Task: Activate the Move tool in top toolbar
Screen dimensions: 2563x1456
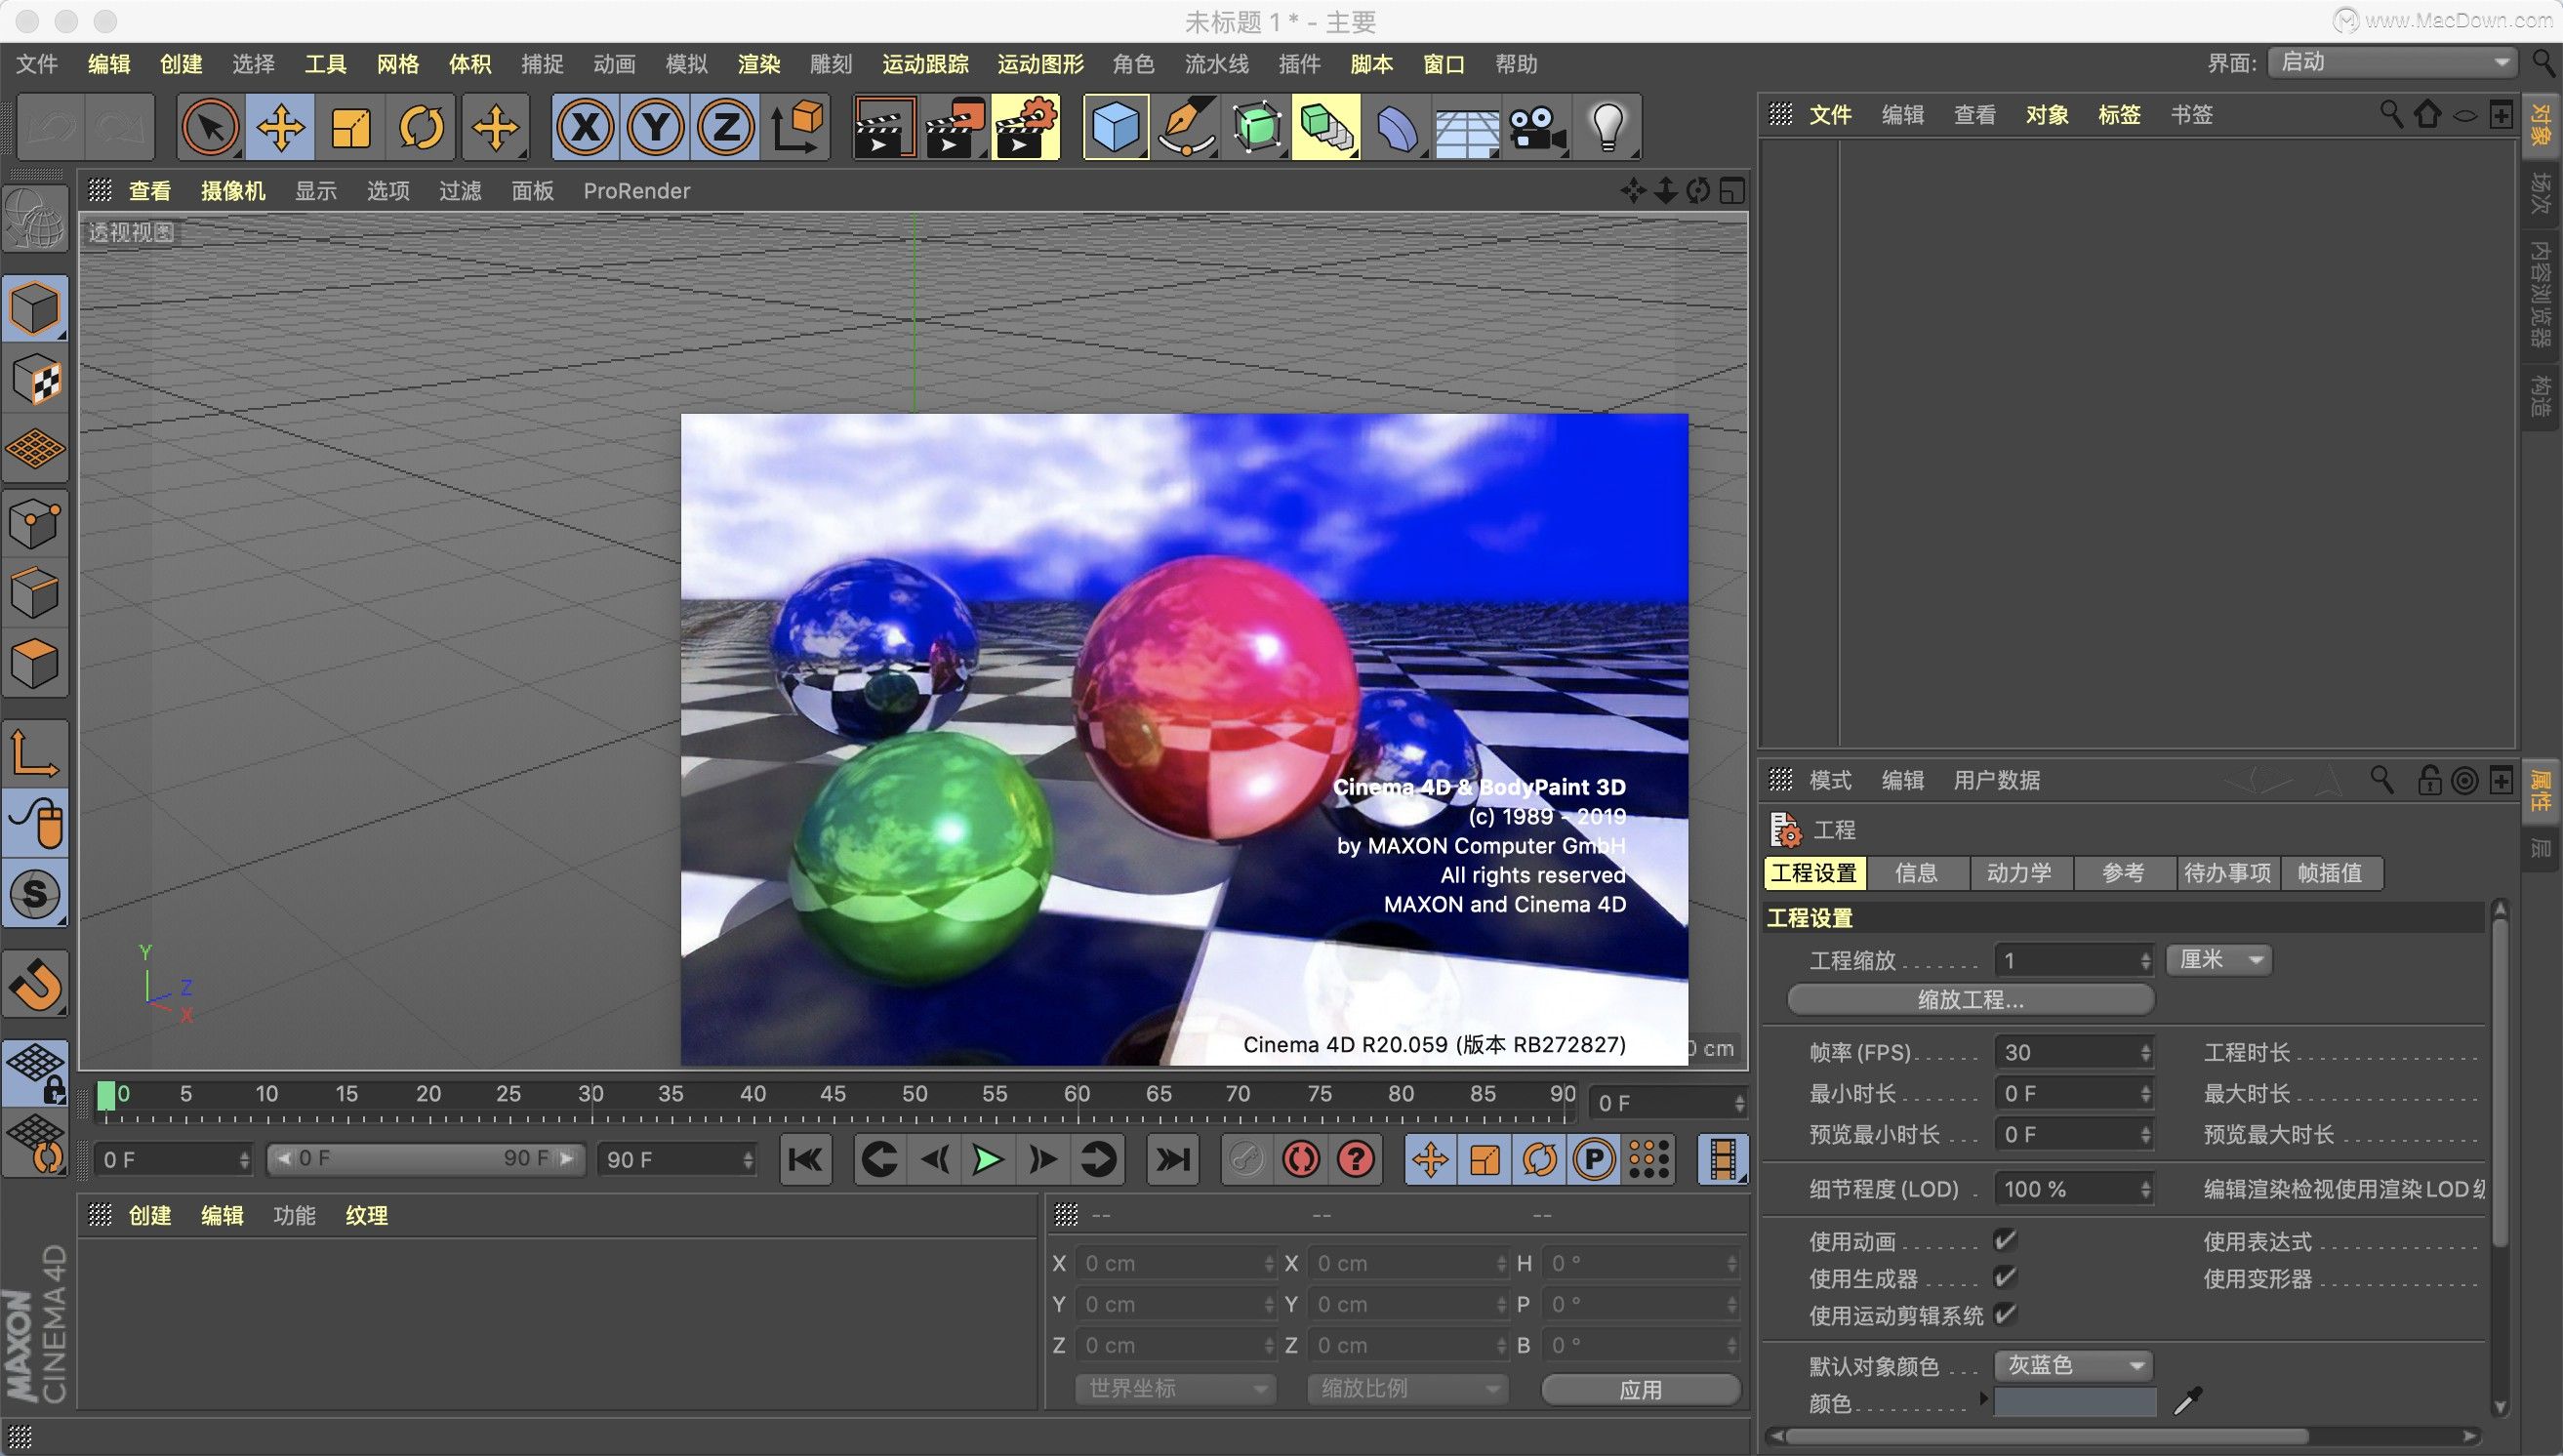Action: point(280,128)
